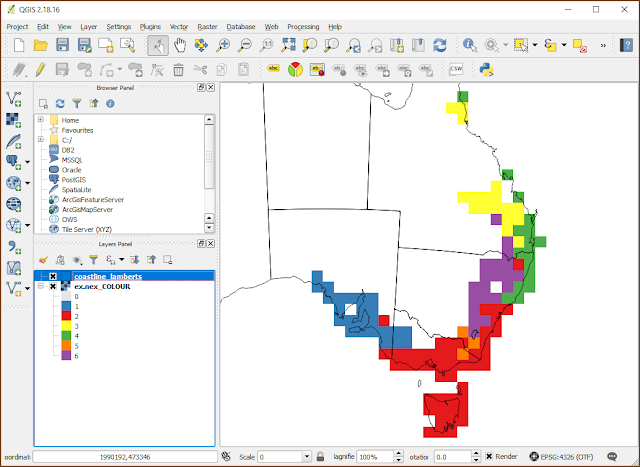Click the magnifier 100% spin box
The image size is (640, 467).
pyautogui.click(x=380, y=457)
